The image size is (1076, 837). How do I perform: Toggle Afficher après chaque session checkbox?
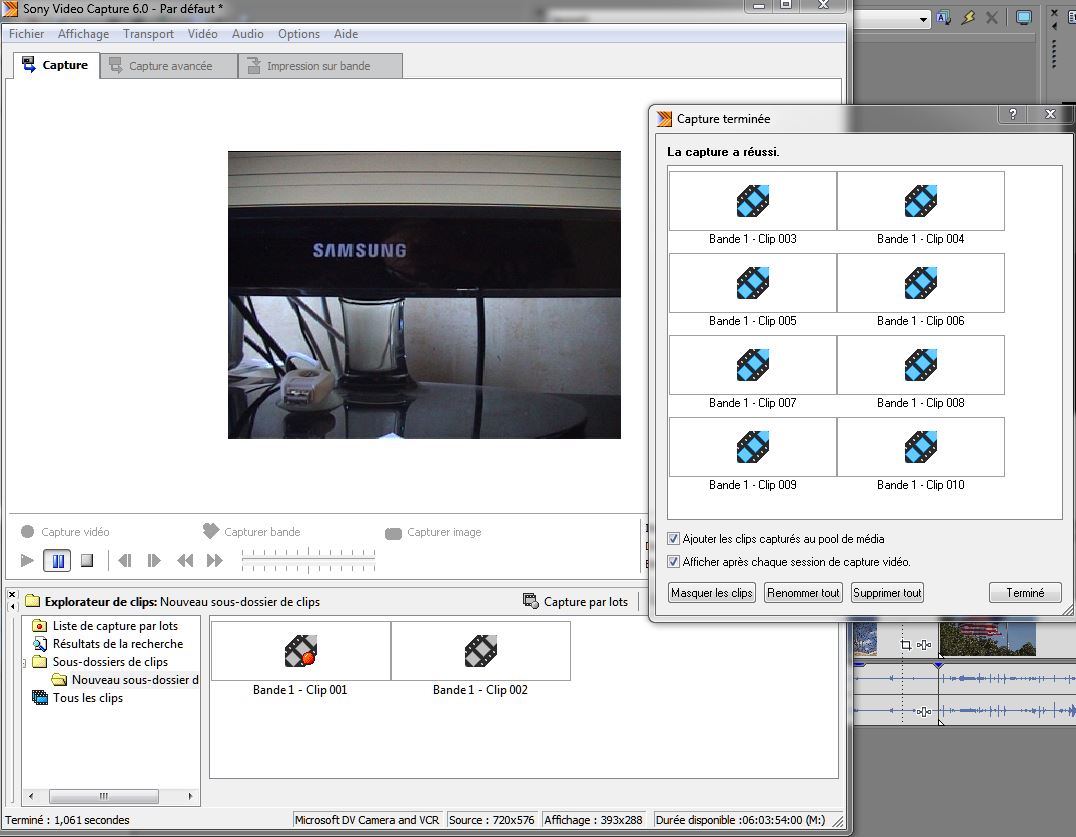tap(673, 562)
